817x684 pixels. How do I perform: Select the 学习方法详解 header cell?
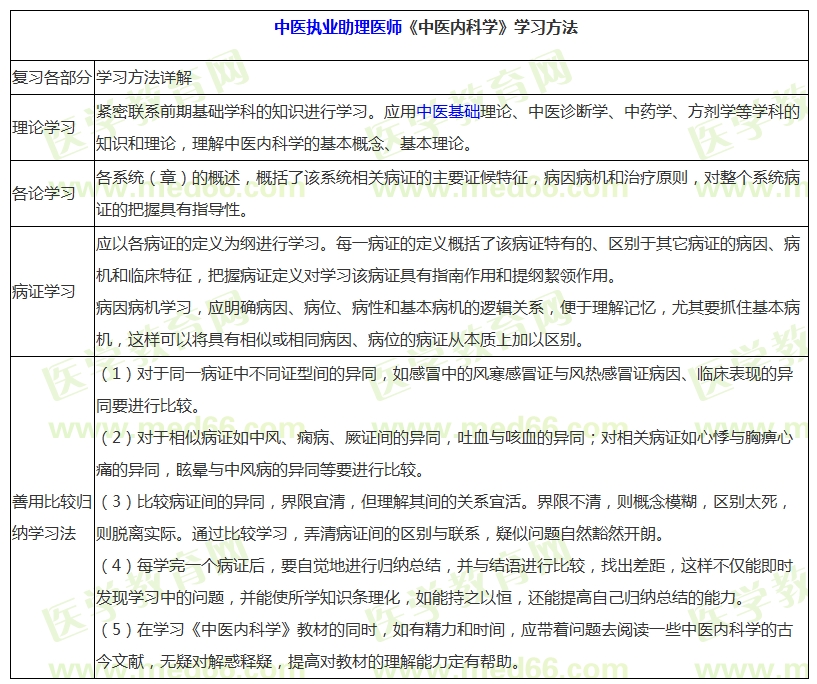click(145, 77)
